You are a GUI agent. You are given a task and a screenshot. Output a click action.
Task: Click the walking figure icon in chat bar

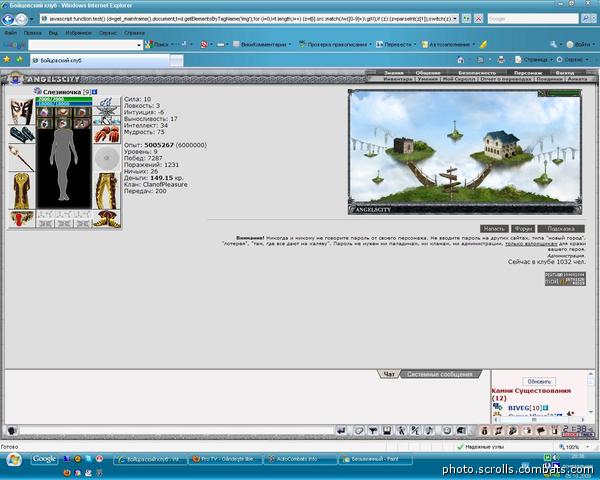pos(401,431)
